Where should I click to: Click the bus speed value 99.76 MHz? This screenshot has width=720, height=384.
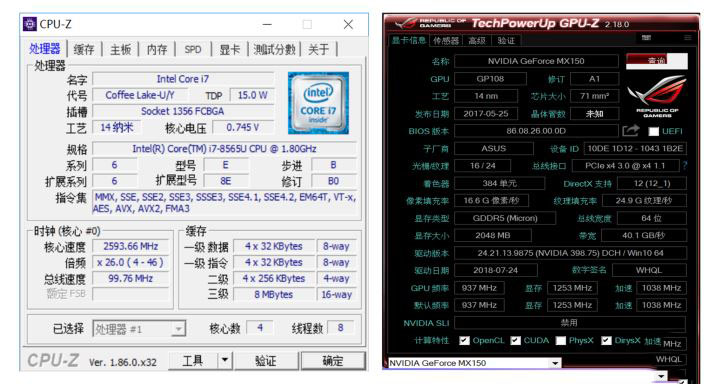click(x=130, y=278)
